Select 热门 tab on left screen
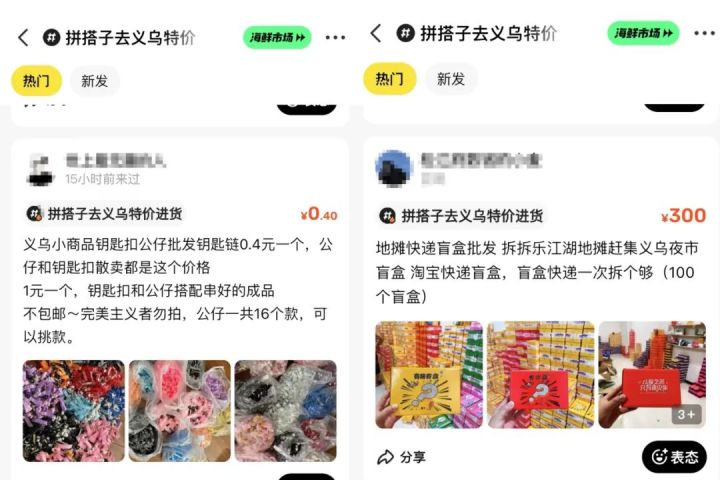720x480 pixels. [36, 81]
